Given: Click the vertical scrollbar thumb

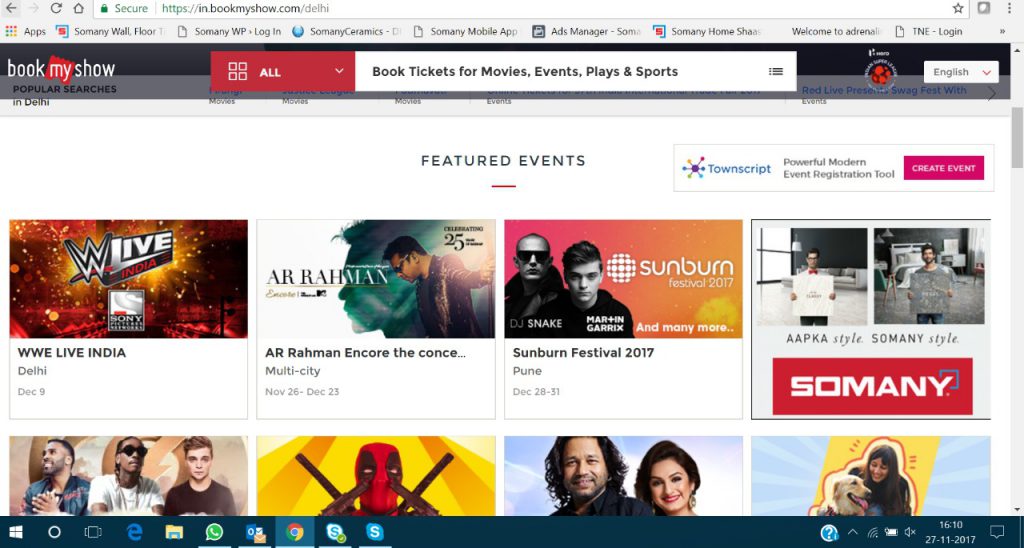Looking at the screenshot, I should pos(1017,137).
